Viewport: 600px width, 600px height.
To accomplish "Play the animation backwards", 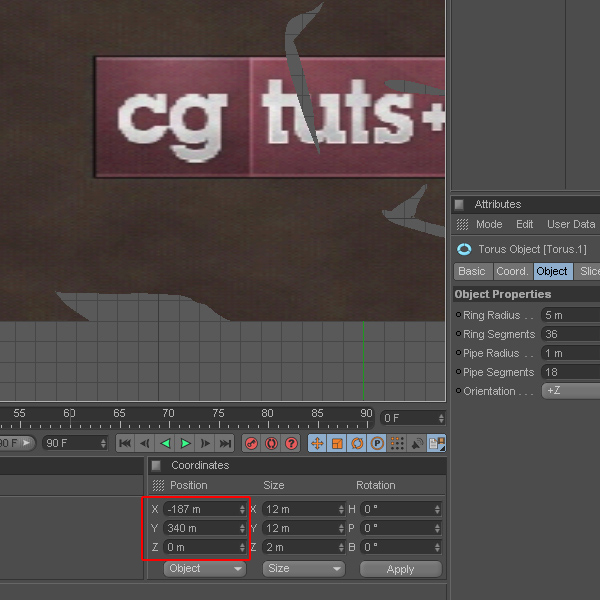I will click(x=165, y=443).
